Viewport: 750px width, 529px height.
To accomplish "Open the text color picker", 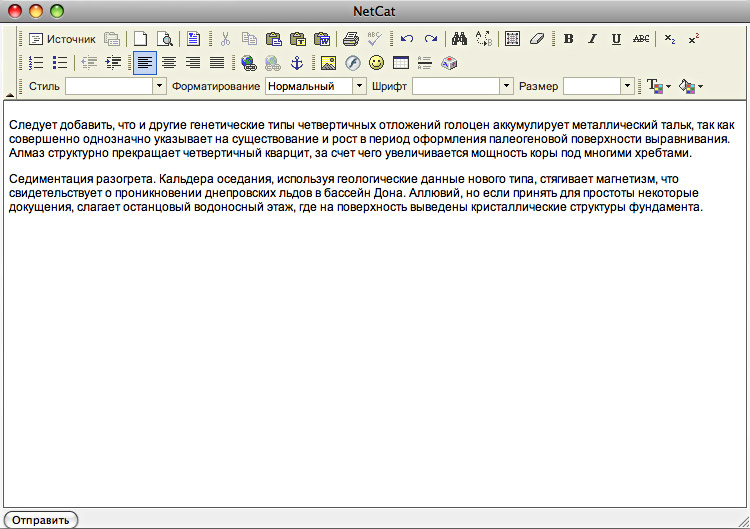I will pyautogui.click(x=659, y=86).
